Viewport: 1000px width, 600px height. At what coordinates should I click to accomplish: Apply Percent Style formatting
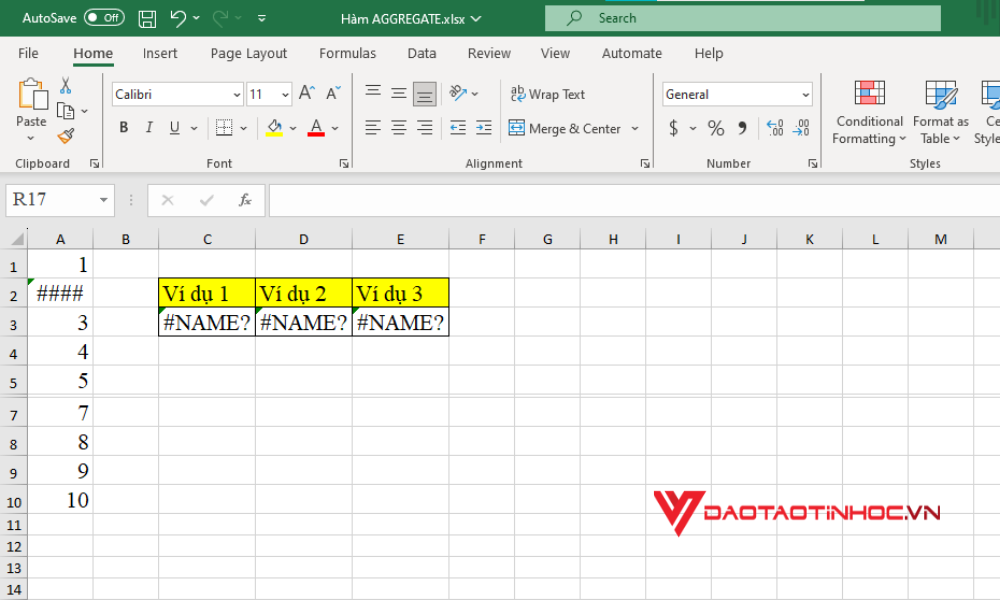[716, 128]
